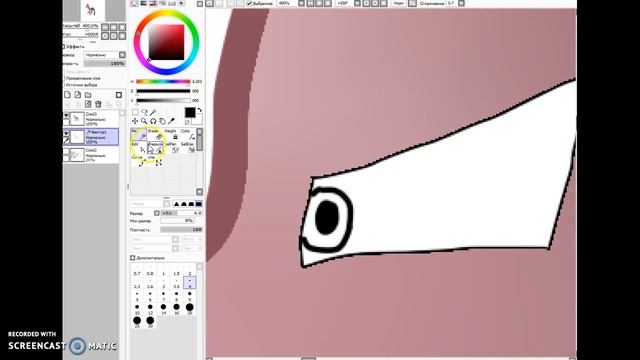The width and height of the screenshot is (640, 360).
Task: Show the Слой1 layer visibility box
Action: 66,152
